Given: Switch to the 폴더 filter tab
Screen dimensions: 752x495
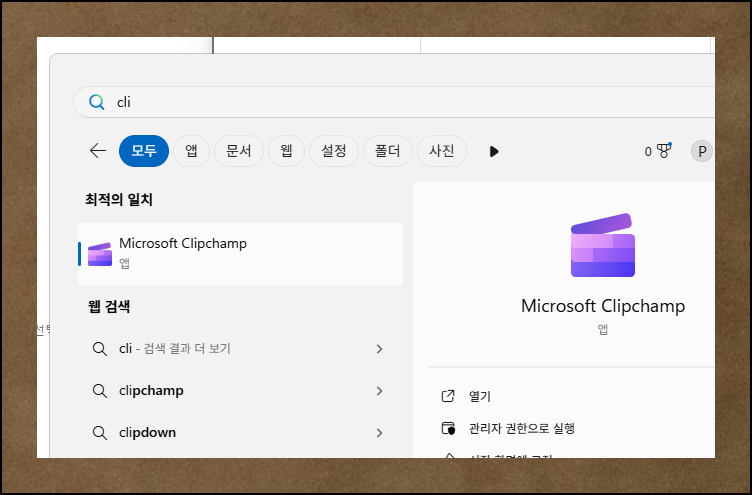Looking at the screenshot, I should point(388,151).
